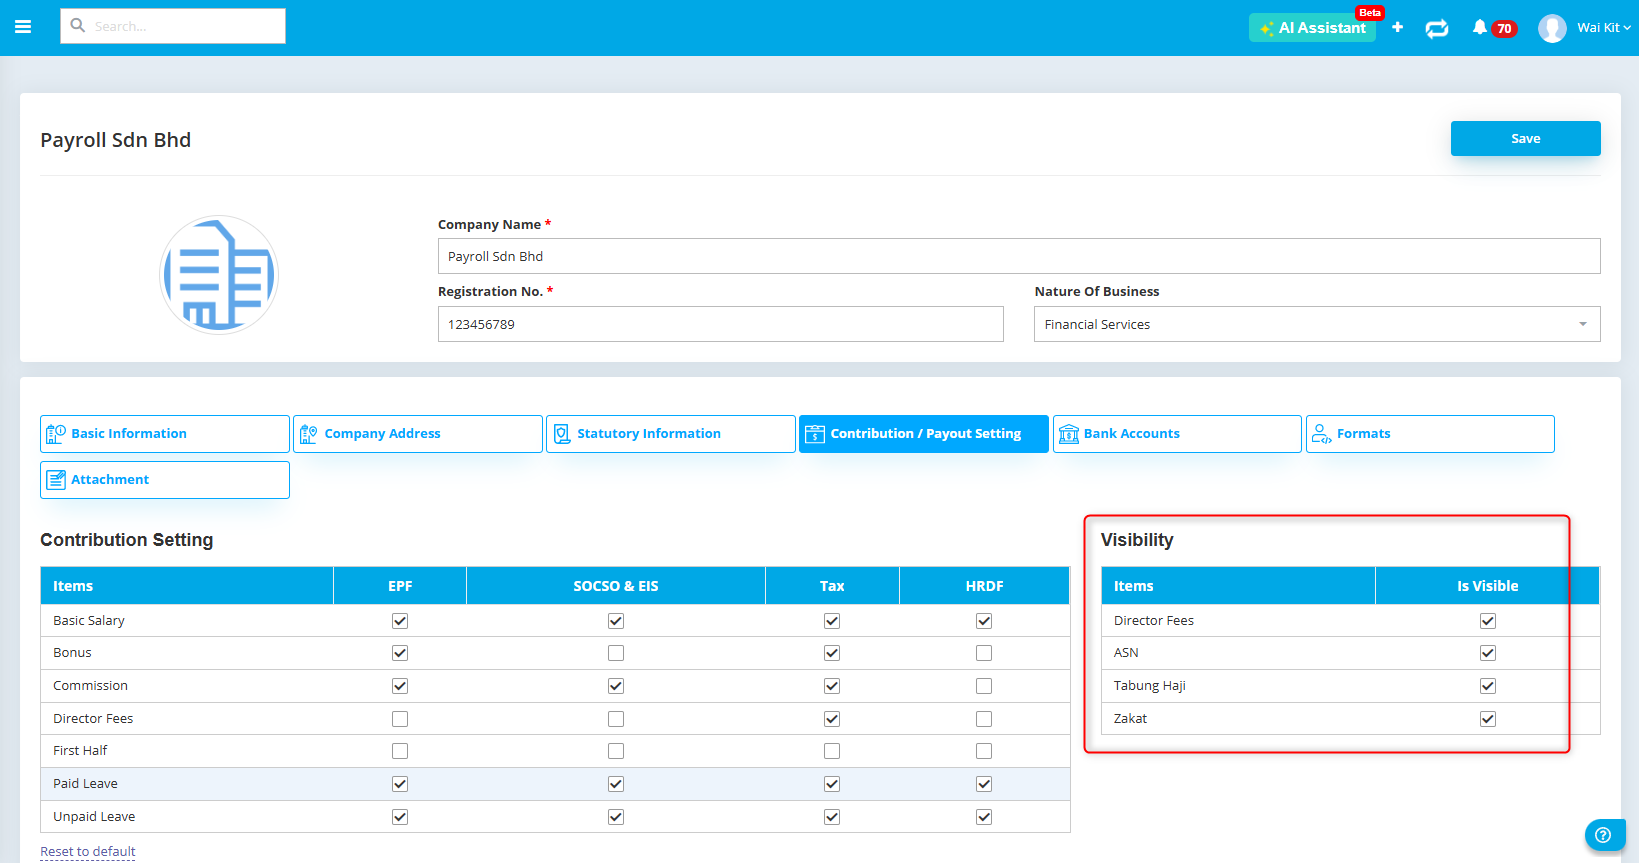
Task: Click the Registration No. field
Action: coord(720,324)
